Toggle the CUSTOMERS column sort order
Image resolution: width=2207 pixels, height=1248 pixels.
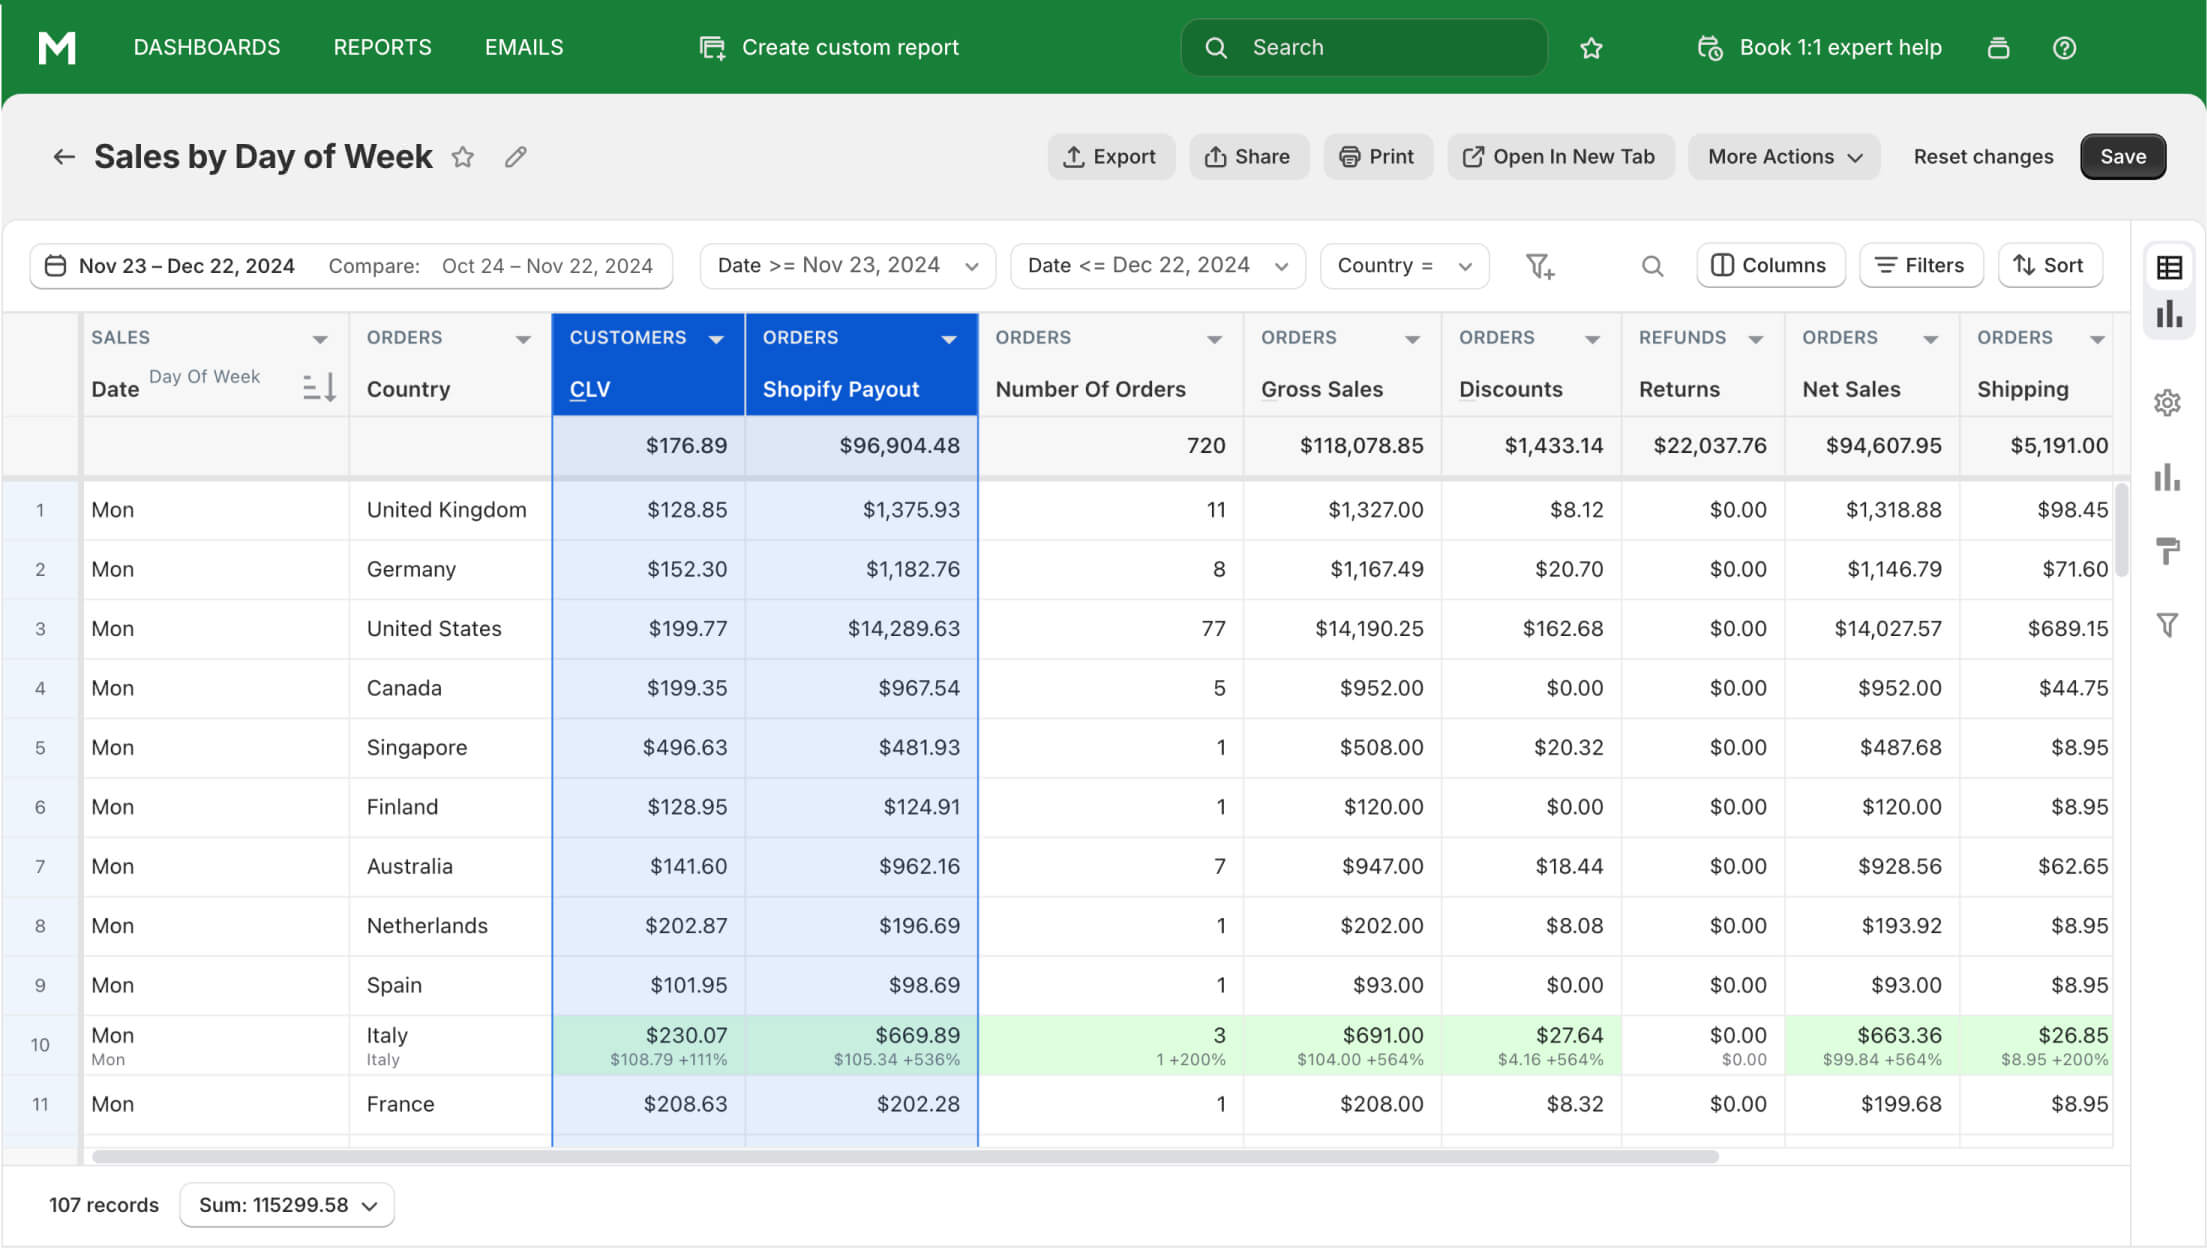(715, 338)
